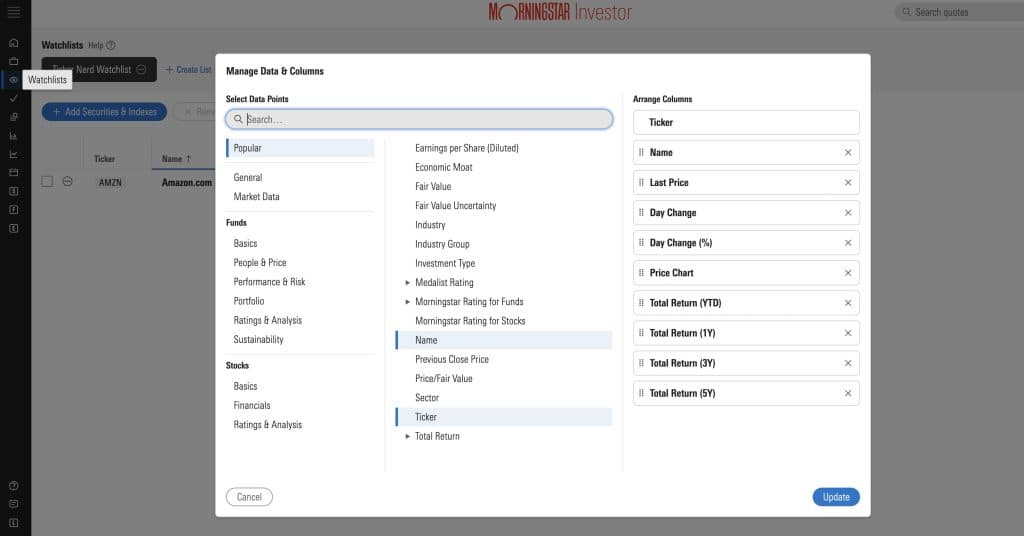Viewport: 1024px width, 536px height.
Task: Click the Search quotes field
Action: pyautogui.click(x=960, y=12)
